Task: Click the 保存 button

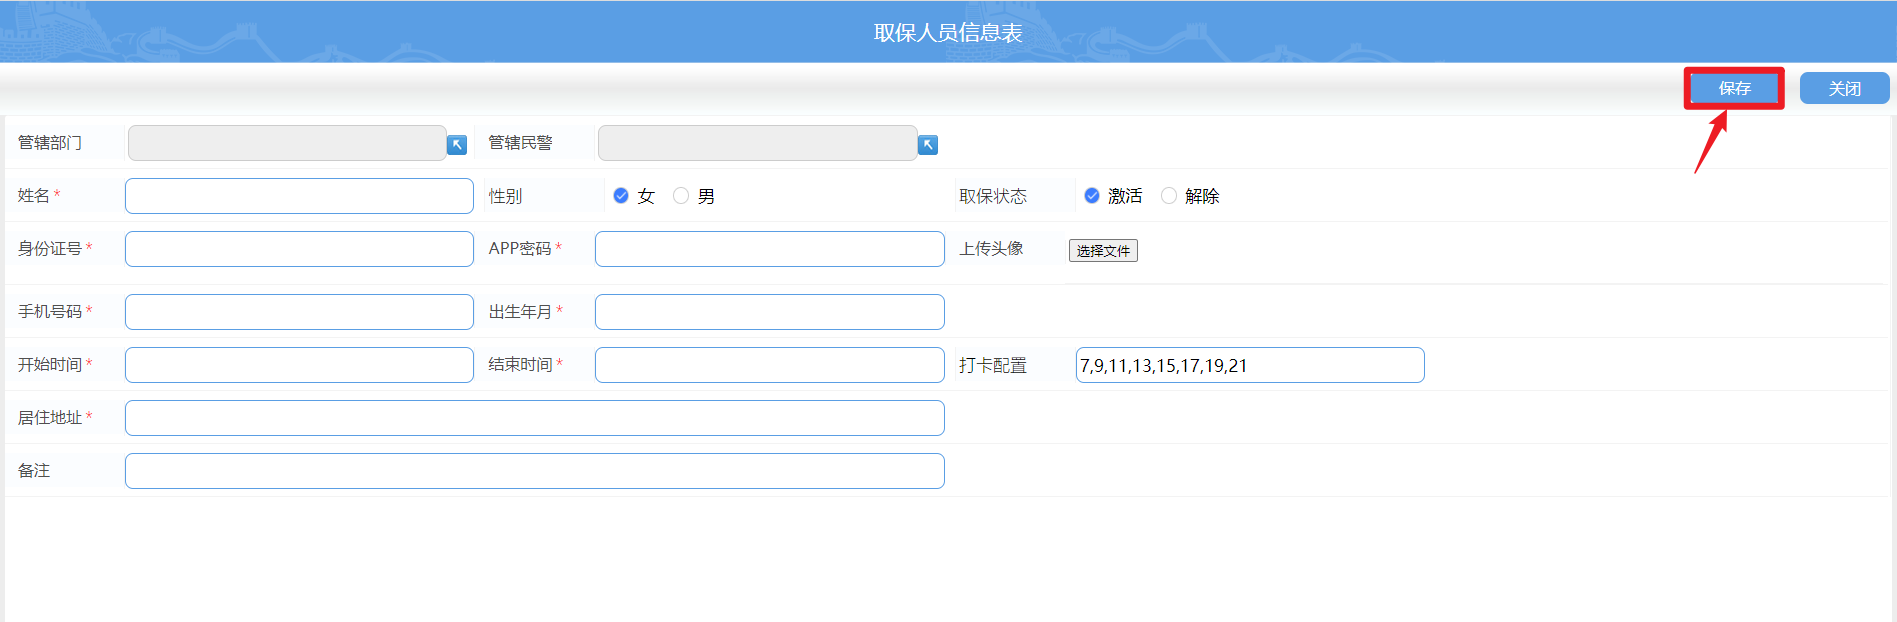Action: (1734, 88)
